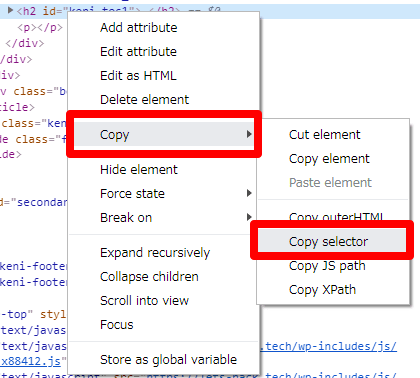This screenshot has height=378, width=420.
Task: Select Store as global variable
Action: (x=163, y=360)
